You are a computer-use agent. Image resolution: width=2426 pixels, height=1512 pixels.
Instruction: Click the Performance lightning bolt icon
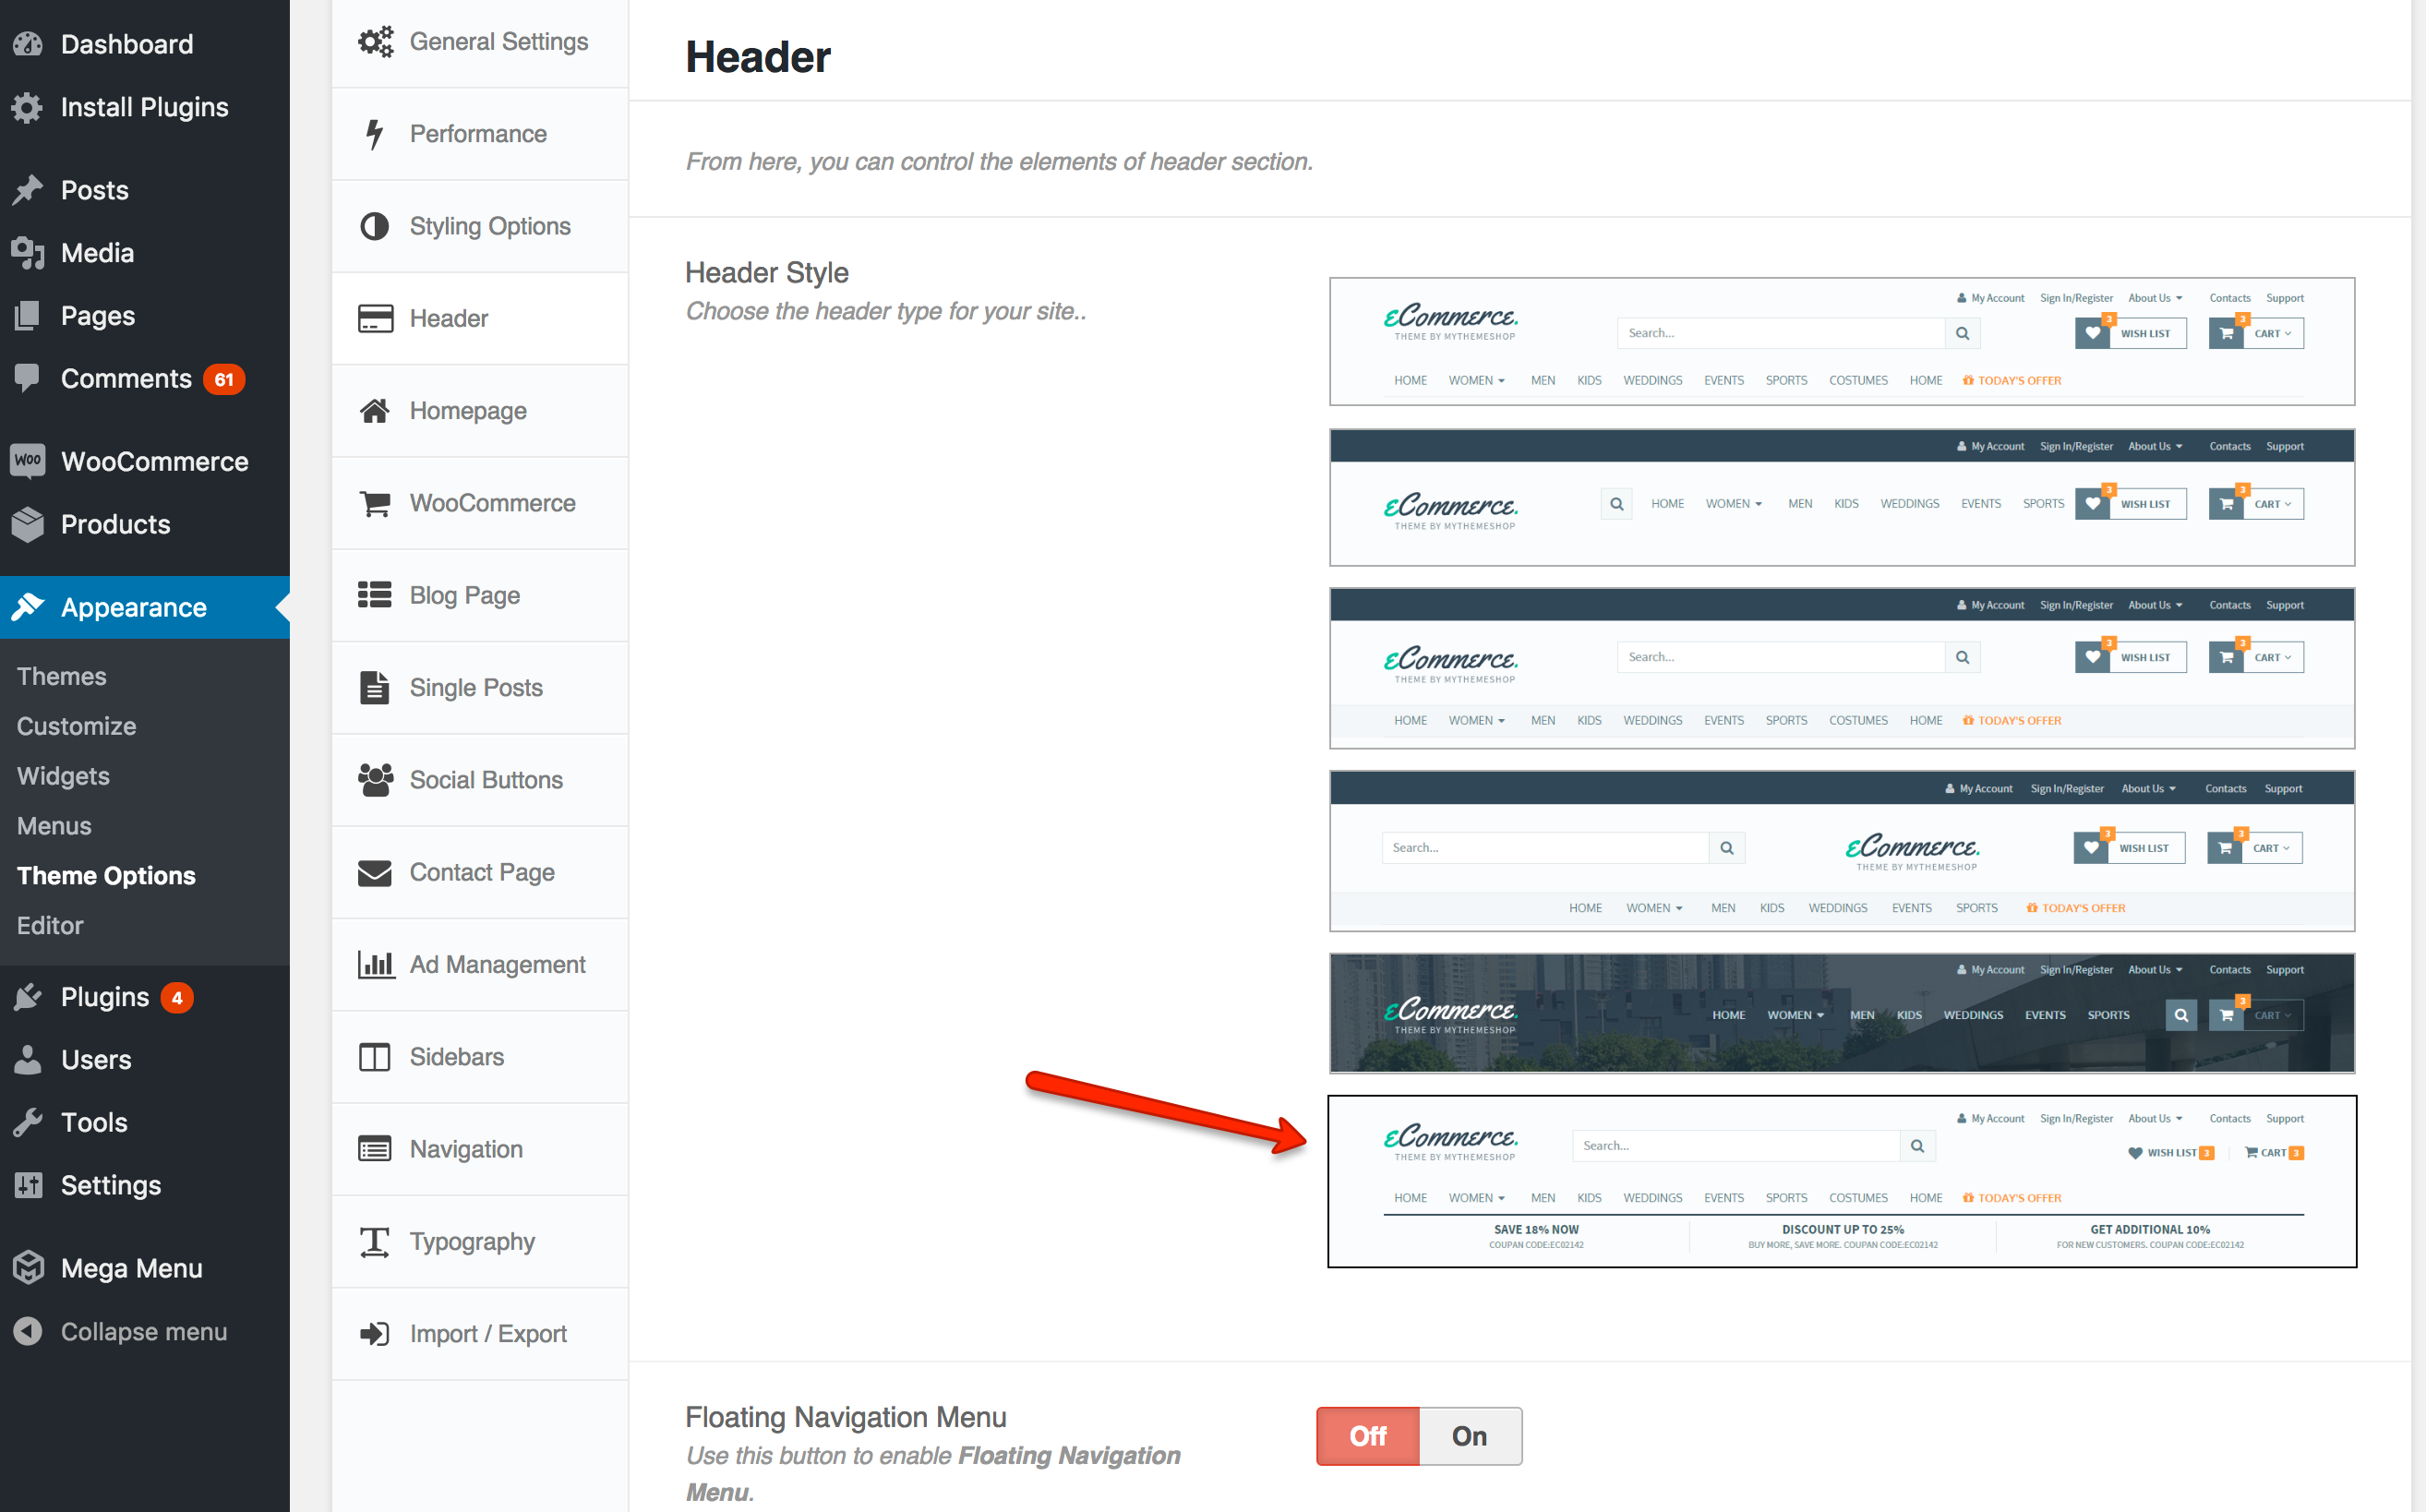pos(375,134)
